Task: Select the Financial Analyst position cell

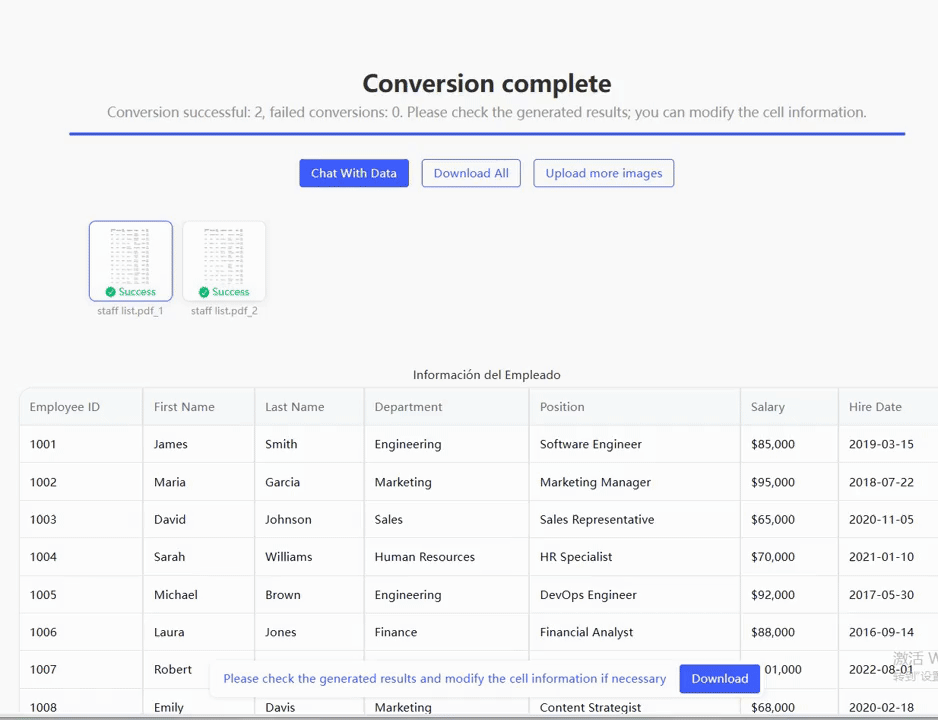Action: click(x=588, y=632)
